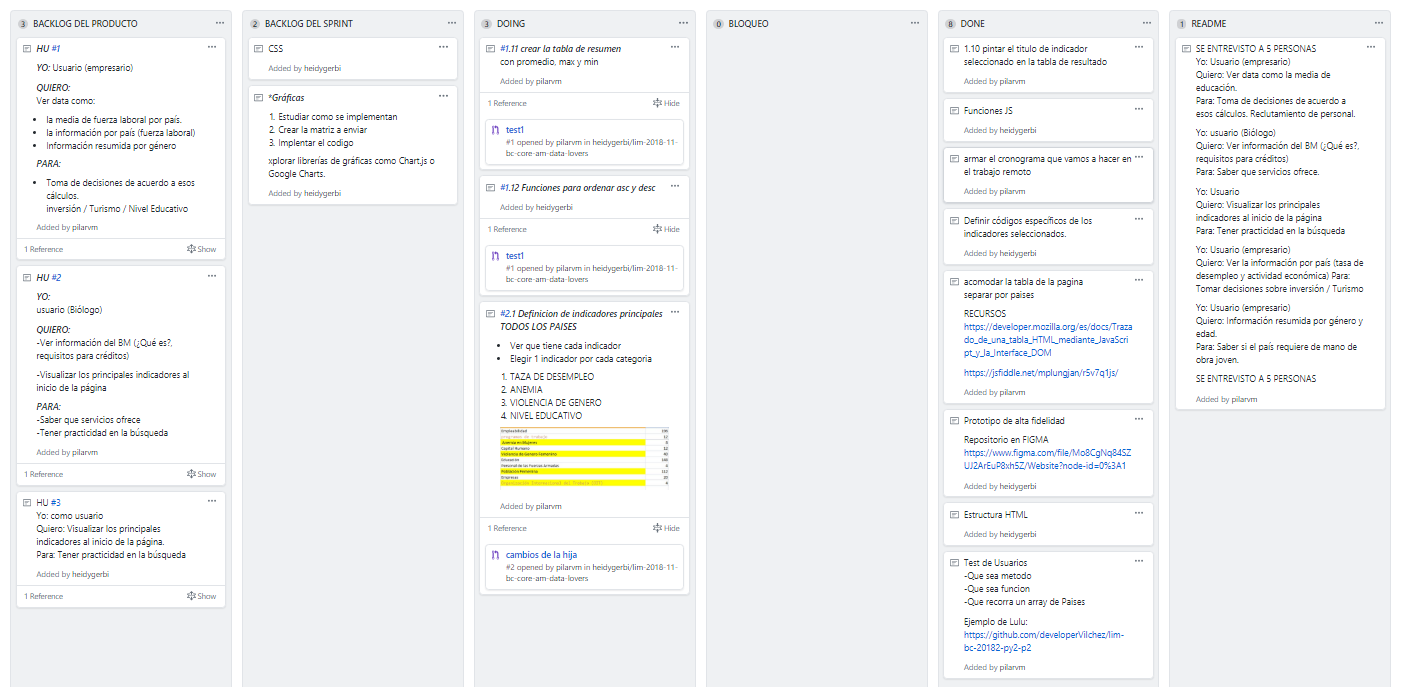
Task: Open Estructura HTML card menu
Action: click(1139, 514)
